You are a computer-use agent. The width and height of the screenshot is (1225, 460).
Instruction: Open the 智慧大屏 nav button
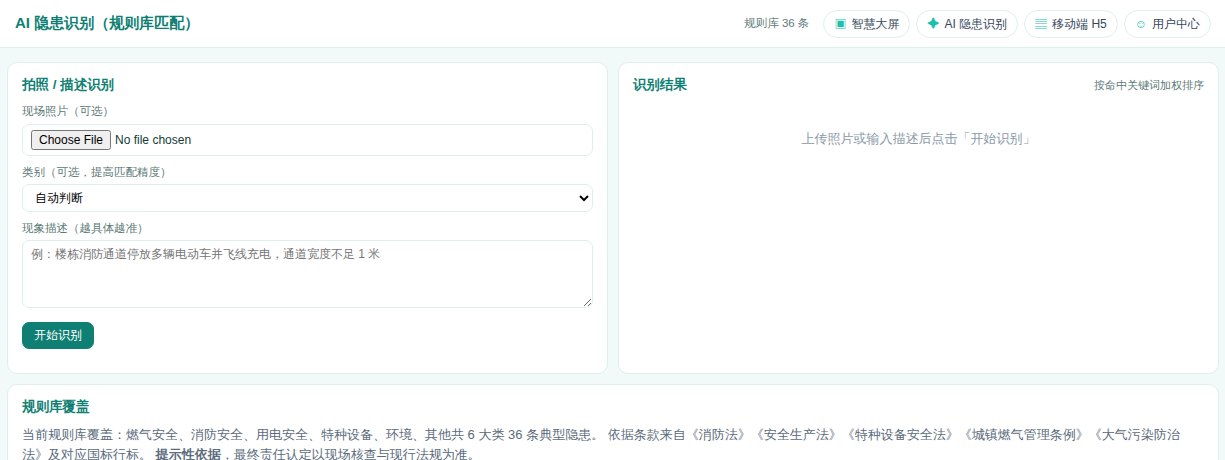866,23
